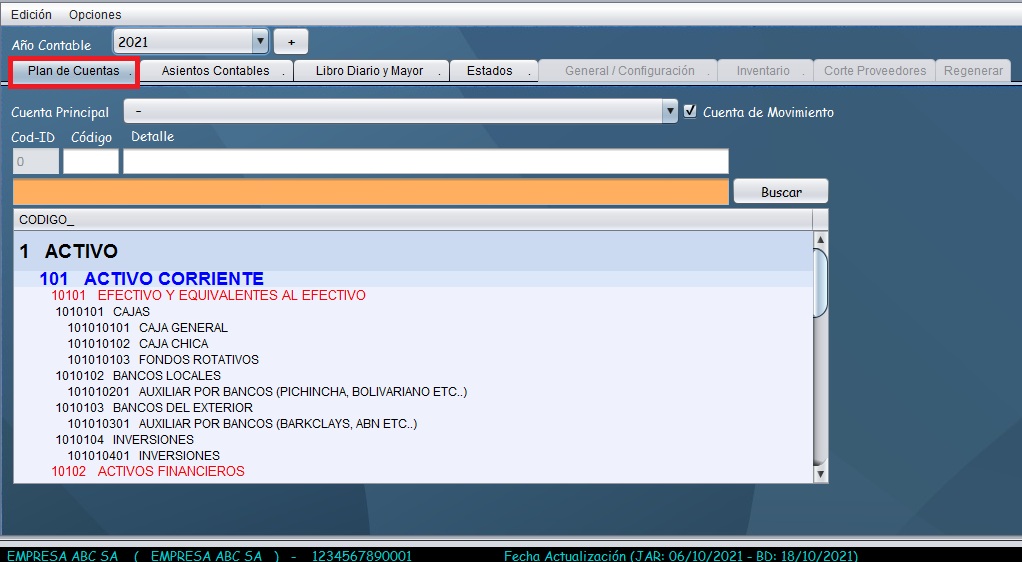Screen dimensions: 1022x562
Task: Select the Plan de Cuentas tab
Action: click(74, 71)
